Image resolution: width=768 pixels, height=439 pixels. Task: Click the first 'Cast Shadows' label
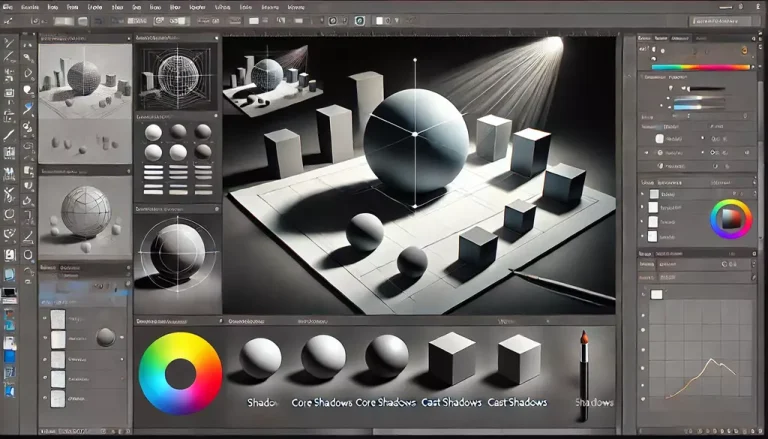[x=452, y=403]
